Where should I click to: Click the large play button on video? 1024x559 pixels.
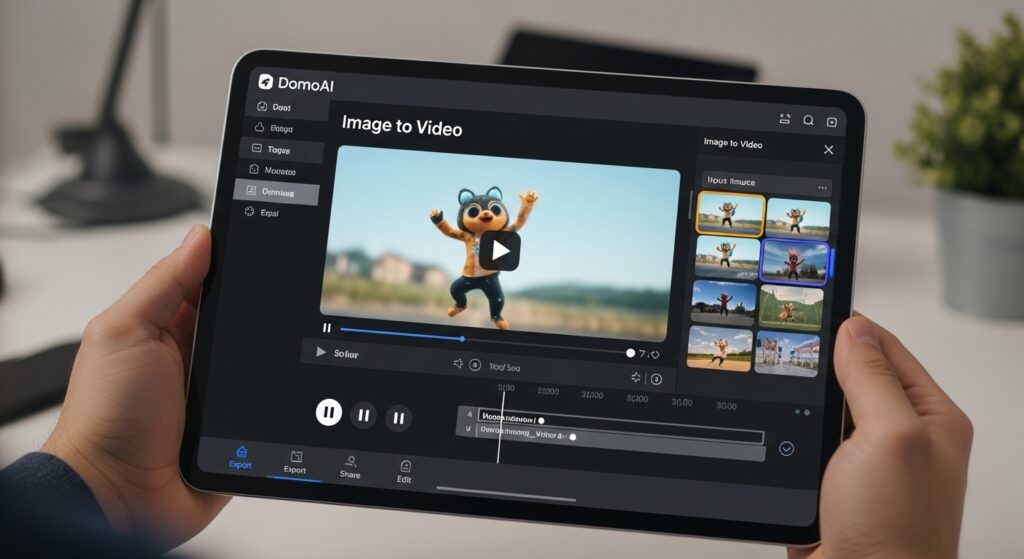coord(499,250)
